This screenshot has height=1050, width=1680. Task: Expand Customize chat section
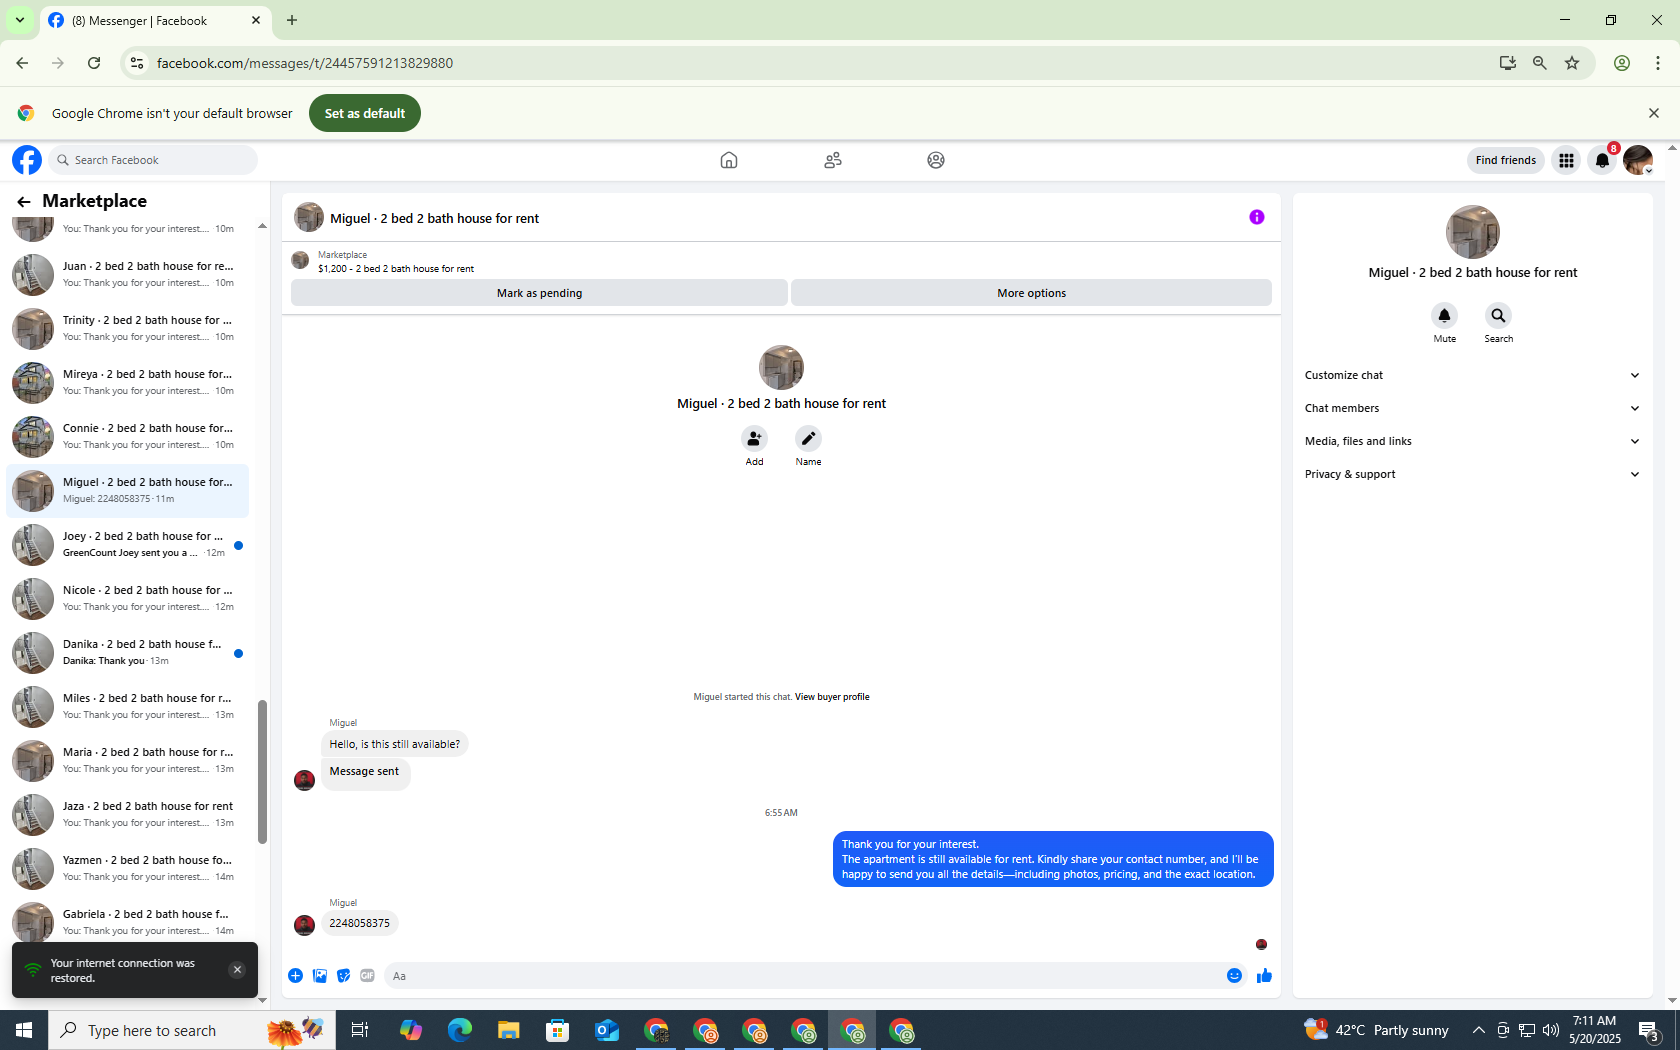[1472, 375]
